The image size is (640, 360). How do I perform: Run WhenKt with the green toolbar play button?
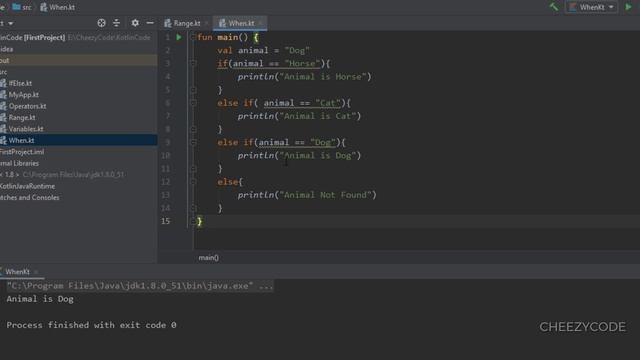(629, 7)
